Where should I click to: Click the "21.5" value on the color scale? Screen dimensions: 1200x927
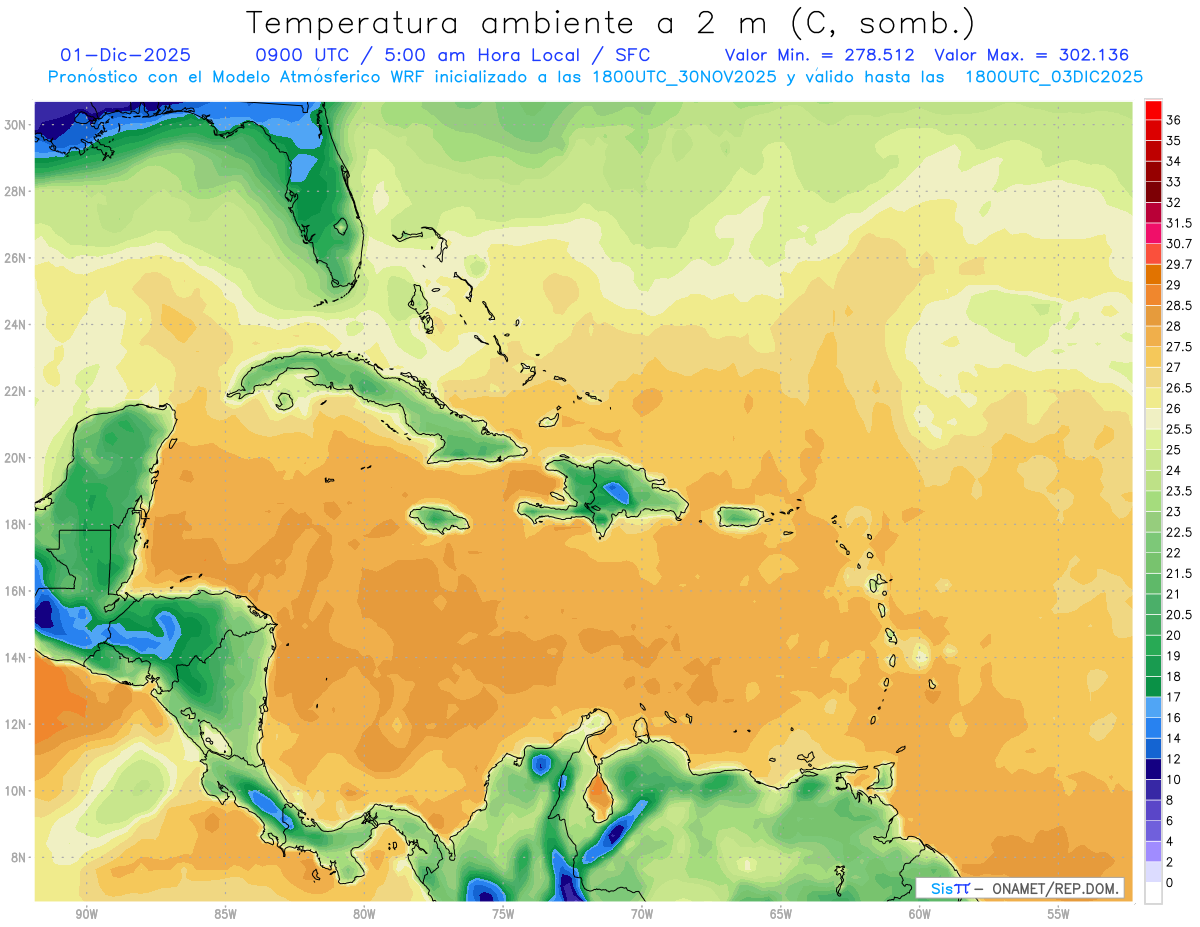coord(1179,573)
